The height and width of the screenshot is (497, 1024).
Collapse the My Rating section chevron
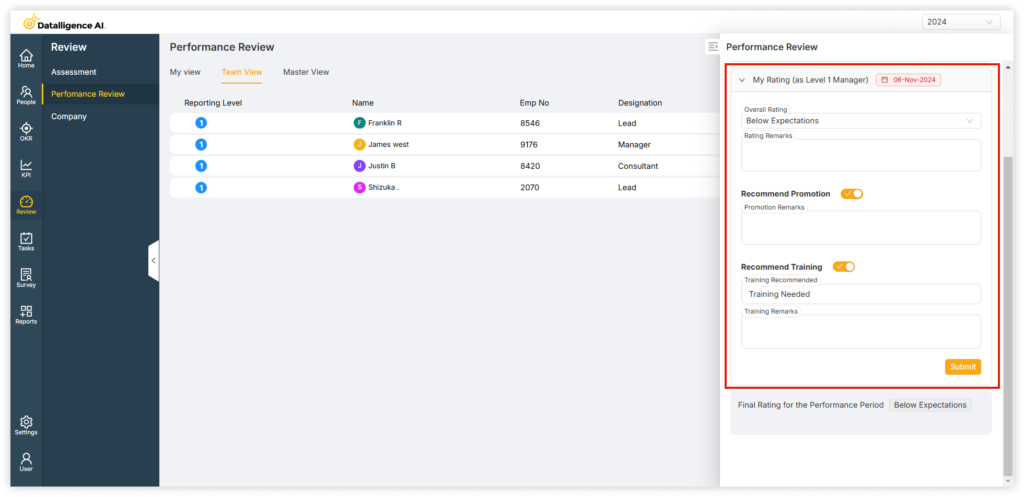(x=742, y=80)
